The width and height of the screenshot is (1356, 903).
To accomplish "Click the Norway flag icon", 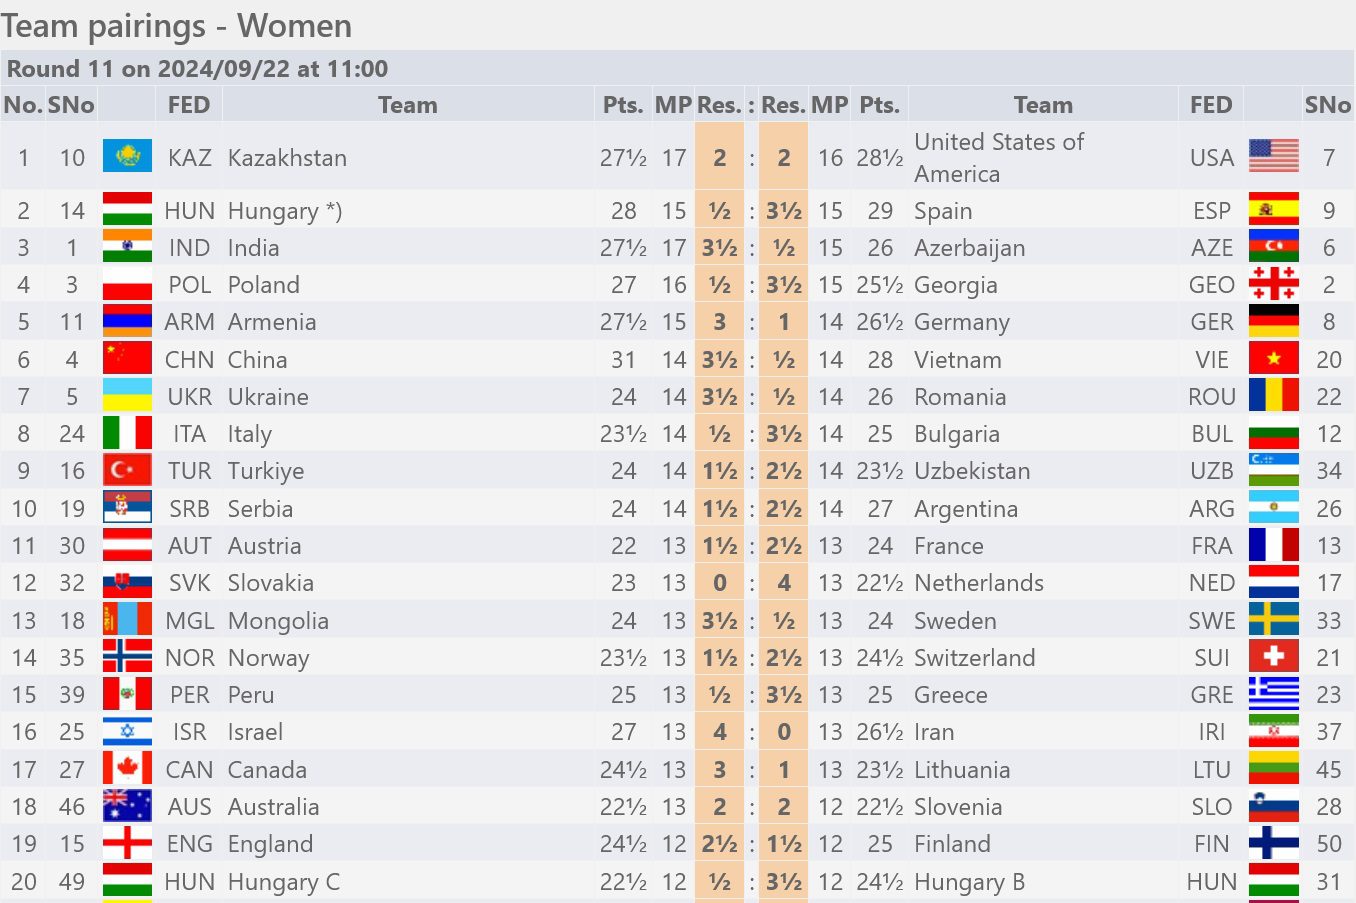I will click(127, 657).
